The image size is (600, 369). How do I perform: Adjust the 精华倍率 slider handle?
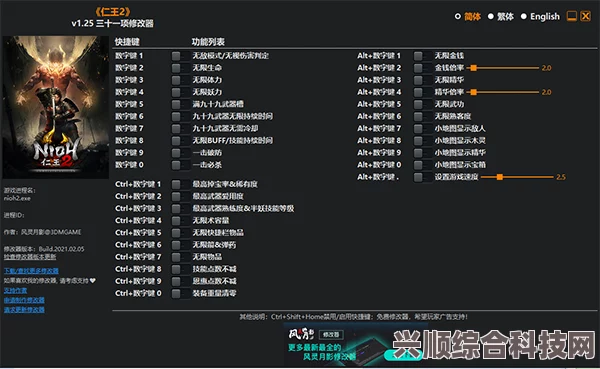(x=474, y=92)
